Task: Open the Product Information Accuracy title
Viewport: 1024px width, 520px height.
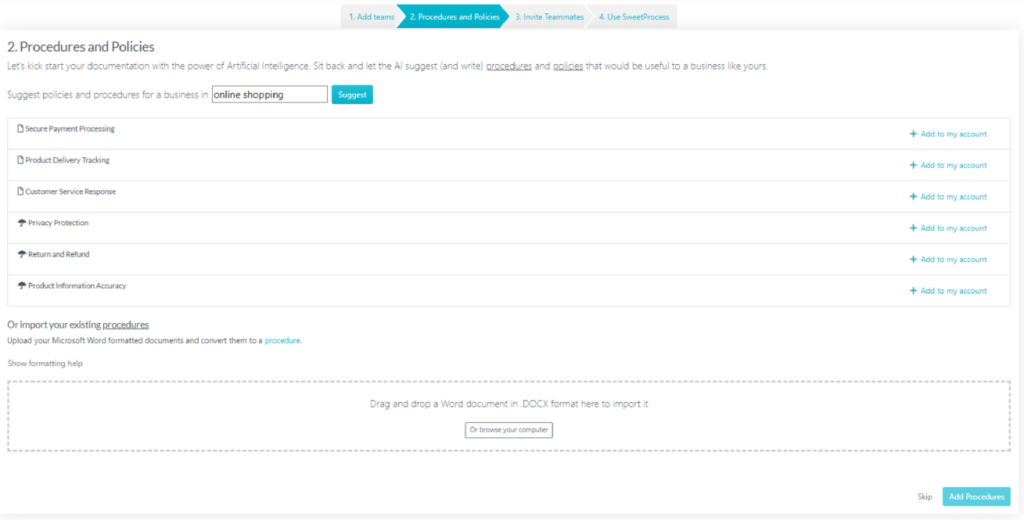Action: tap(77, 285)
